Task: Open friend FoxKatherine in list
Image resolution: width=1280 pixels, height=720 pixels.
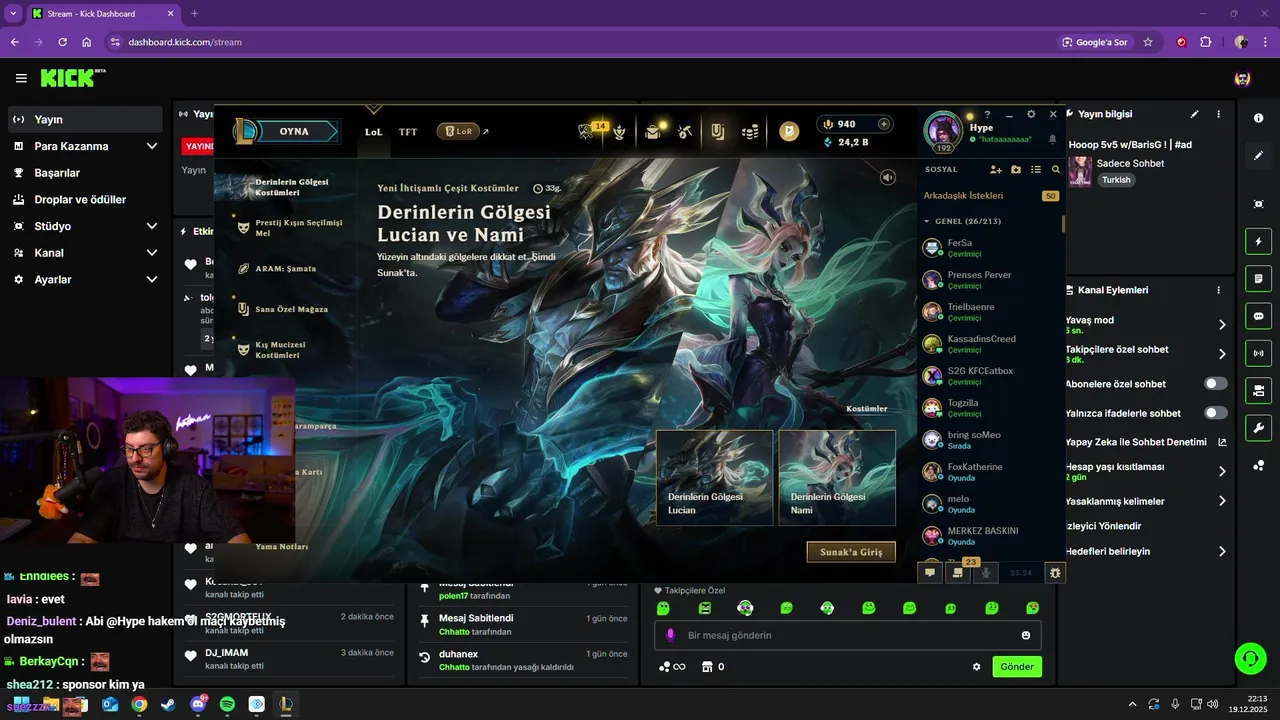Action: pyautogui.click(x=990, y=472)
